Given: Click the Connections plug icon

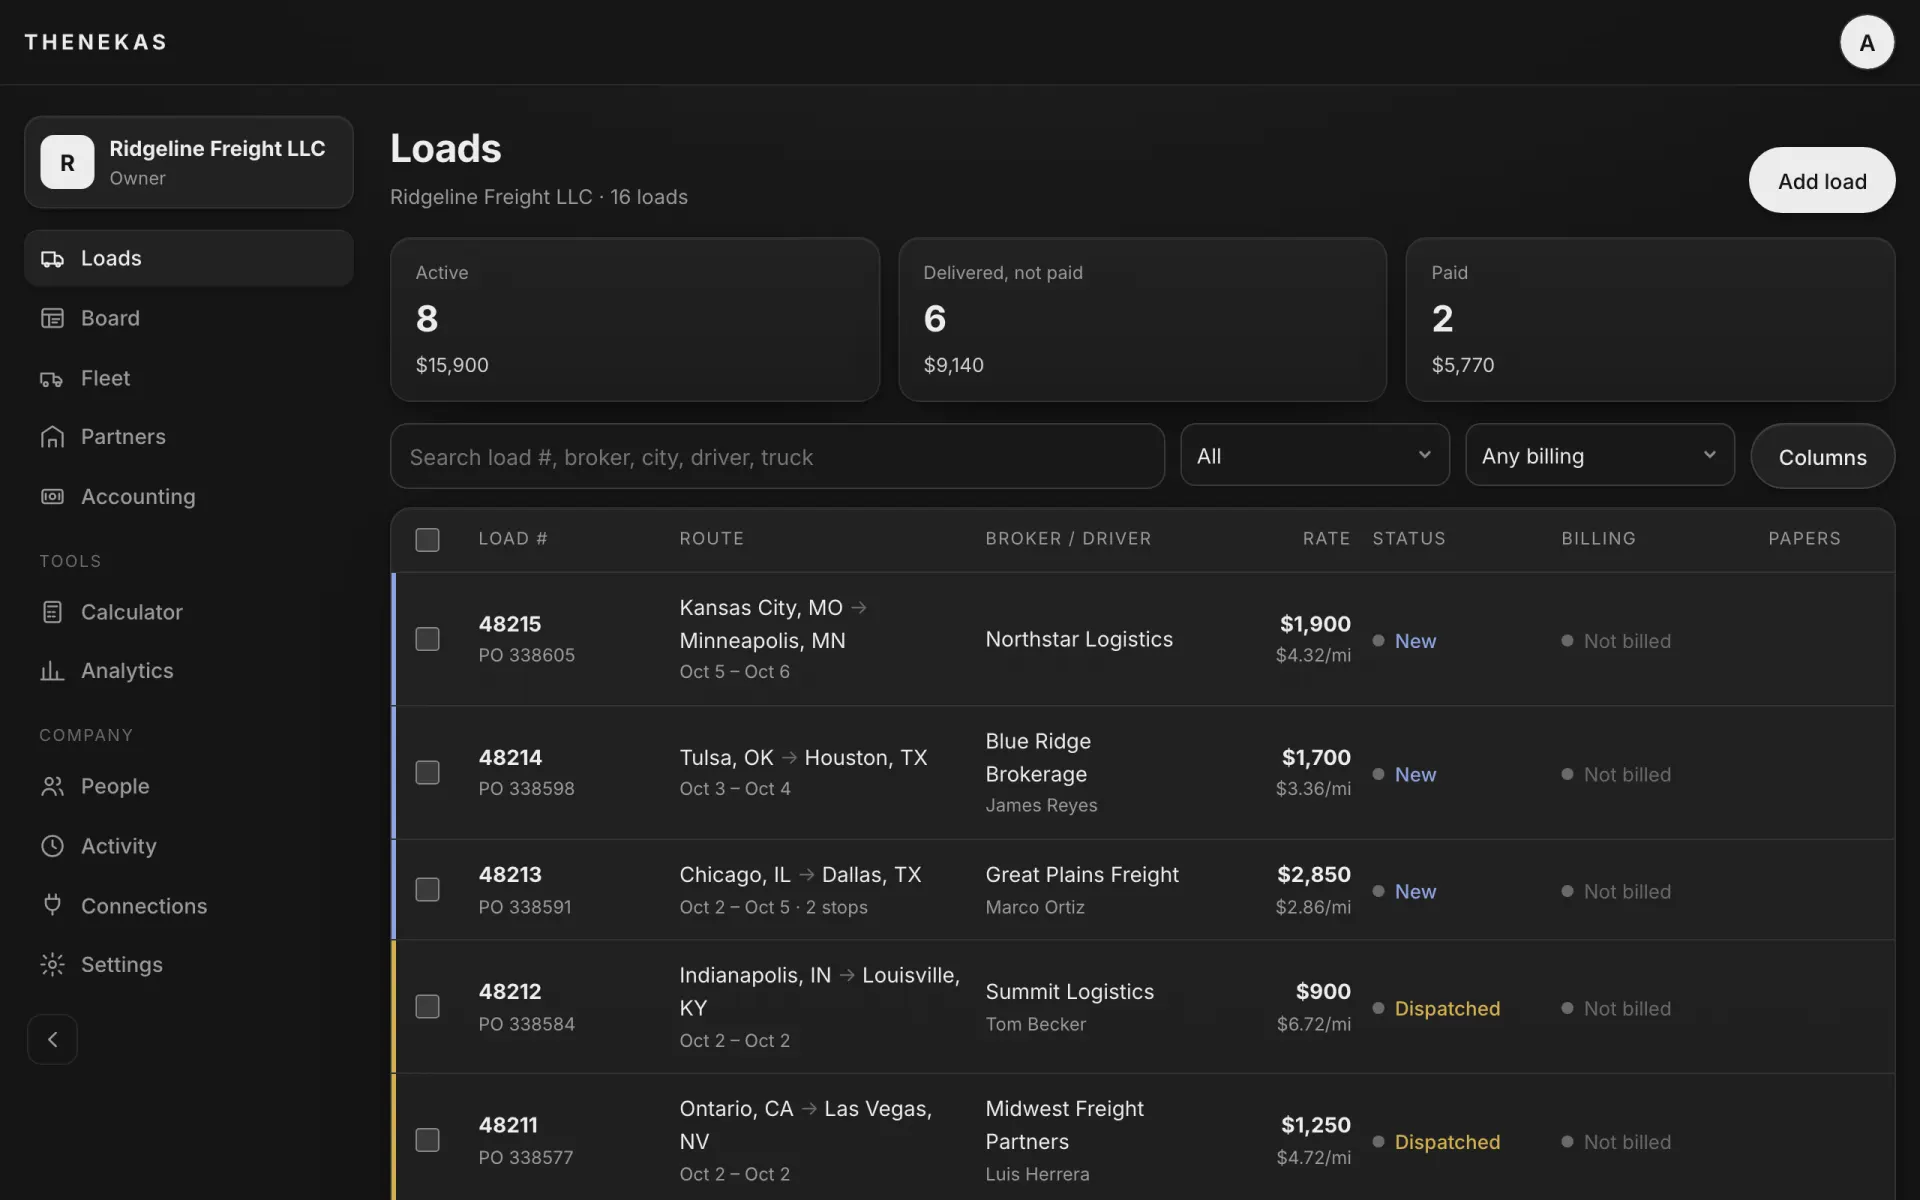Looking at the screenshot, I should pos(52,905).
